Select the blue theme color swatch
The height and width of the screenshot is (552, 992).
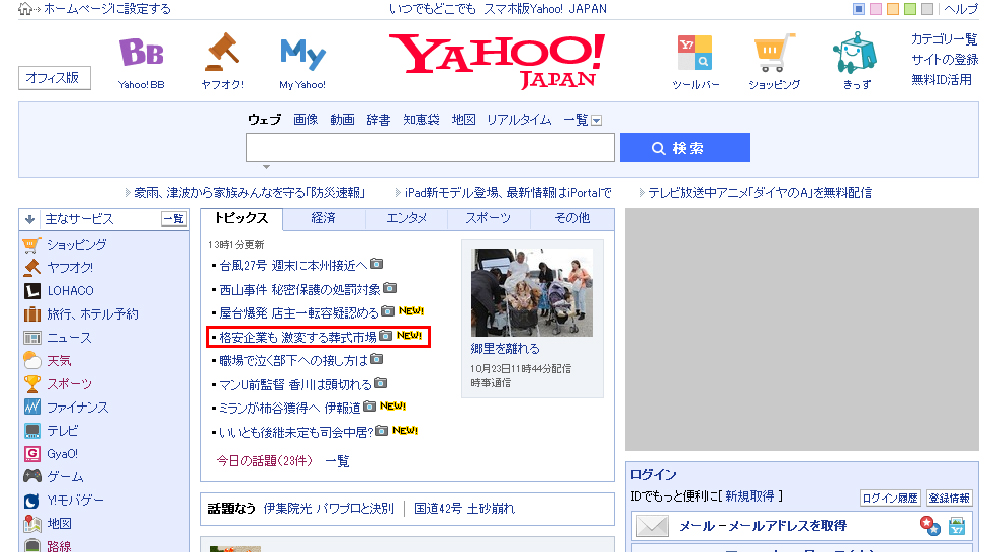point(859,9)
